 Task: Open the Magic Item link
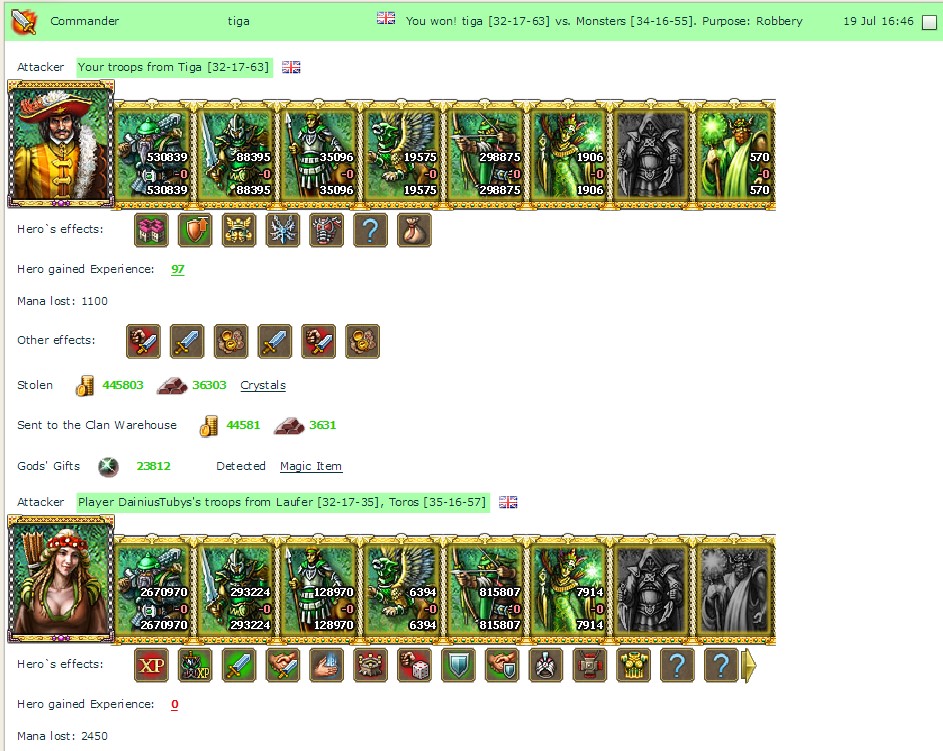pyautogui.click(x=311, y=466)
